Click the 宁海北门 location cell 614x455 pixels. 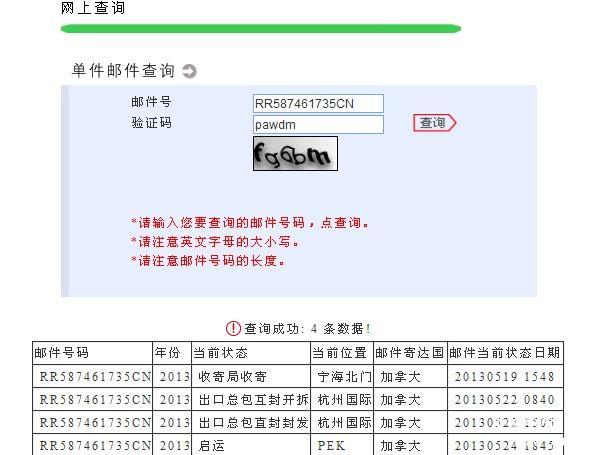[341, 377]
